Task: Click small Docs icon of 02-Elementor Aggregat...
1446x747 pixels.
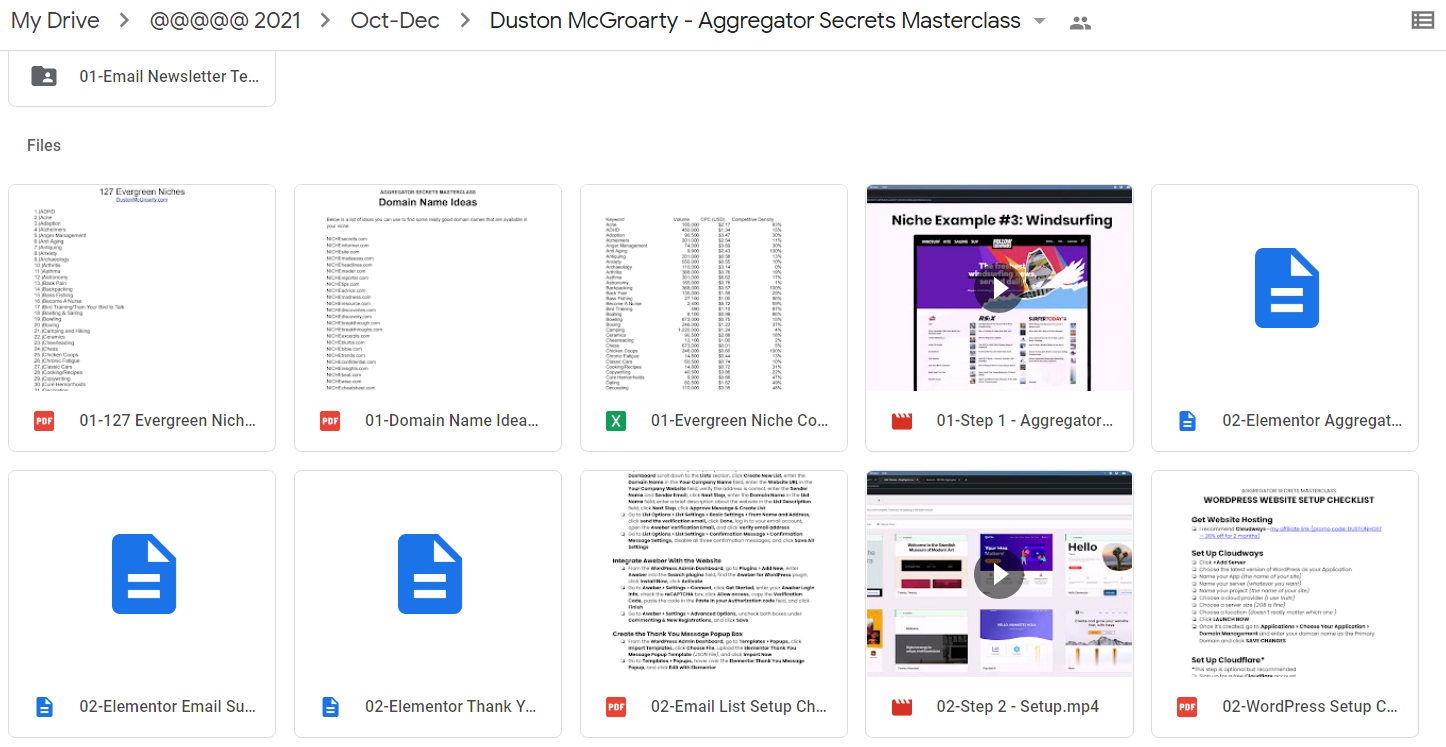Action: pyautogui.click(x=1187, y=421)
